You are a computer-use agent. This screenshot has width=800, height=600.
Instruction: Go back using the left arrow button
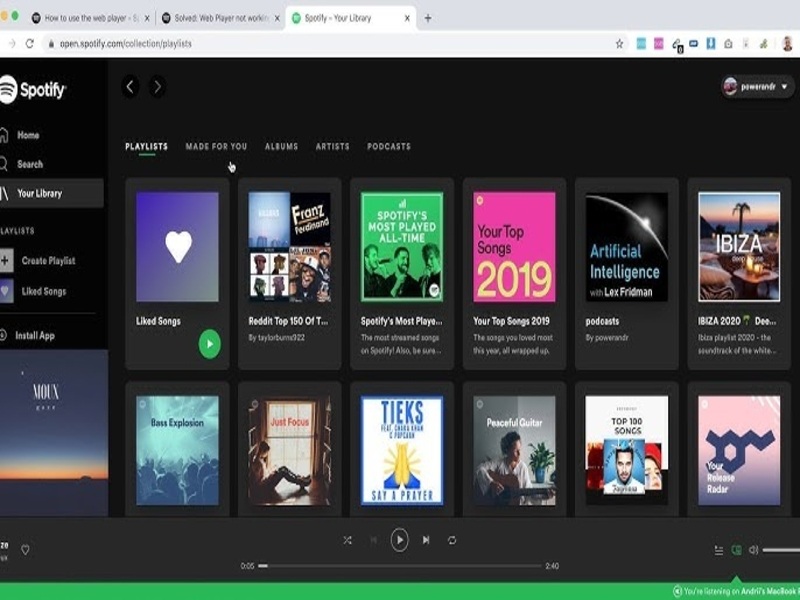[130, 87]
